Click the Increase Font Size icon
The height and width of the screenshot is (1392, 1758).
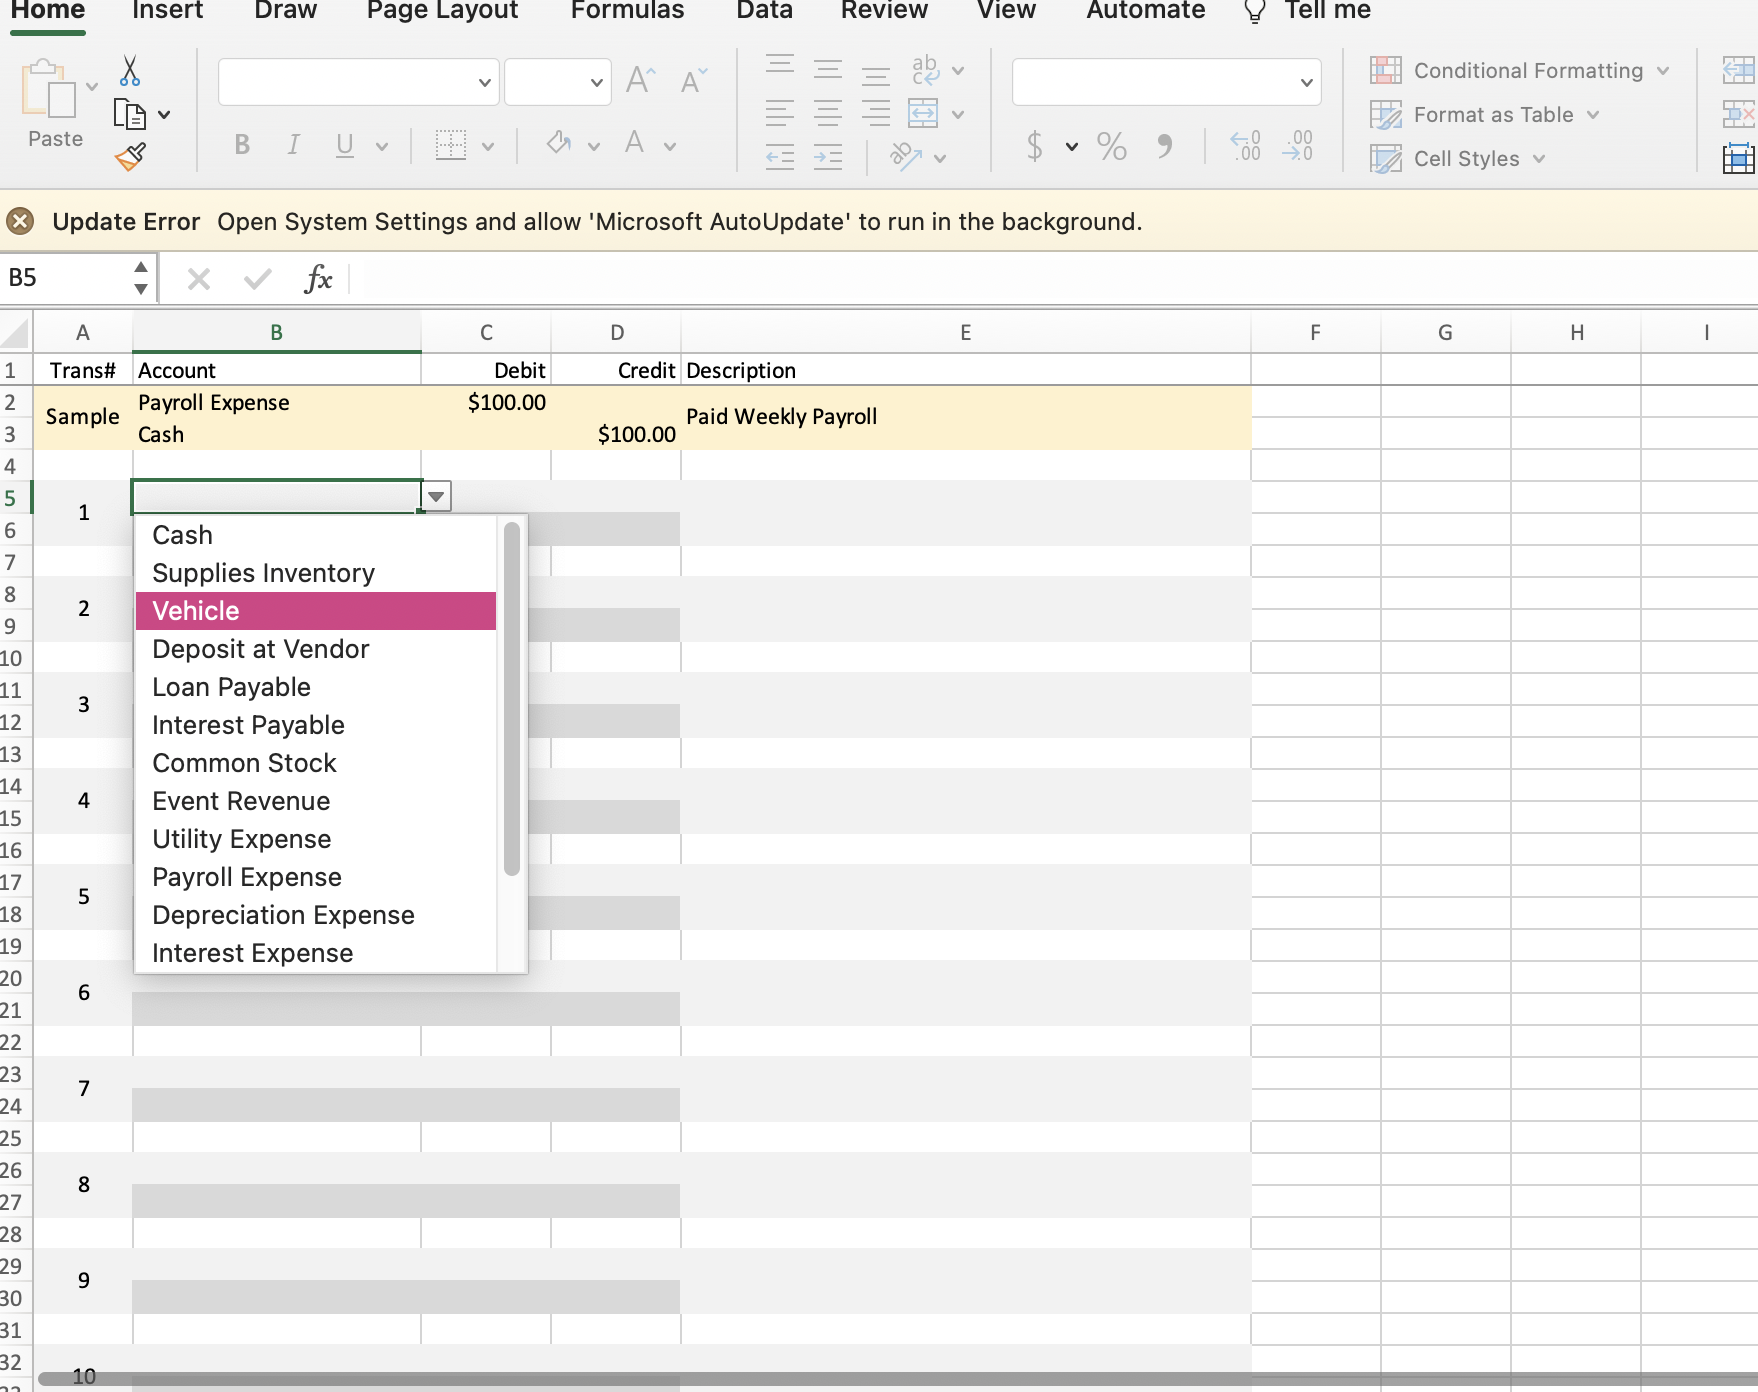640,80
